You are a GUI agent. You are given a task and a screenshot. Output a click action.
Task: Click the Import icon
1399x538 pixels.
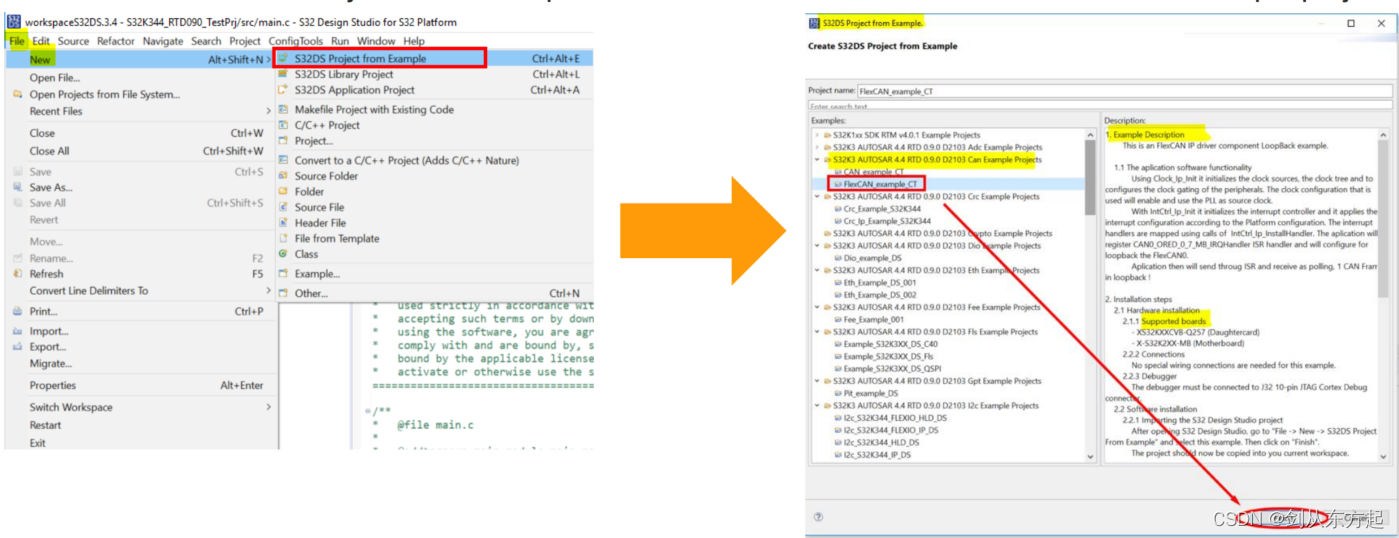pos(18,331)
